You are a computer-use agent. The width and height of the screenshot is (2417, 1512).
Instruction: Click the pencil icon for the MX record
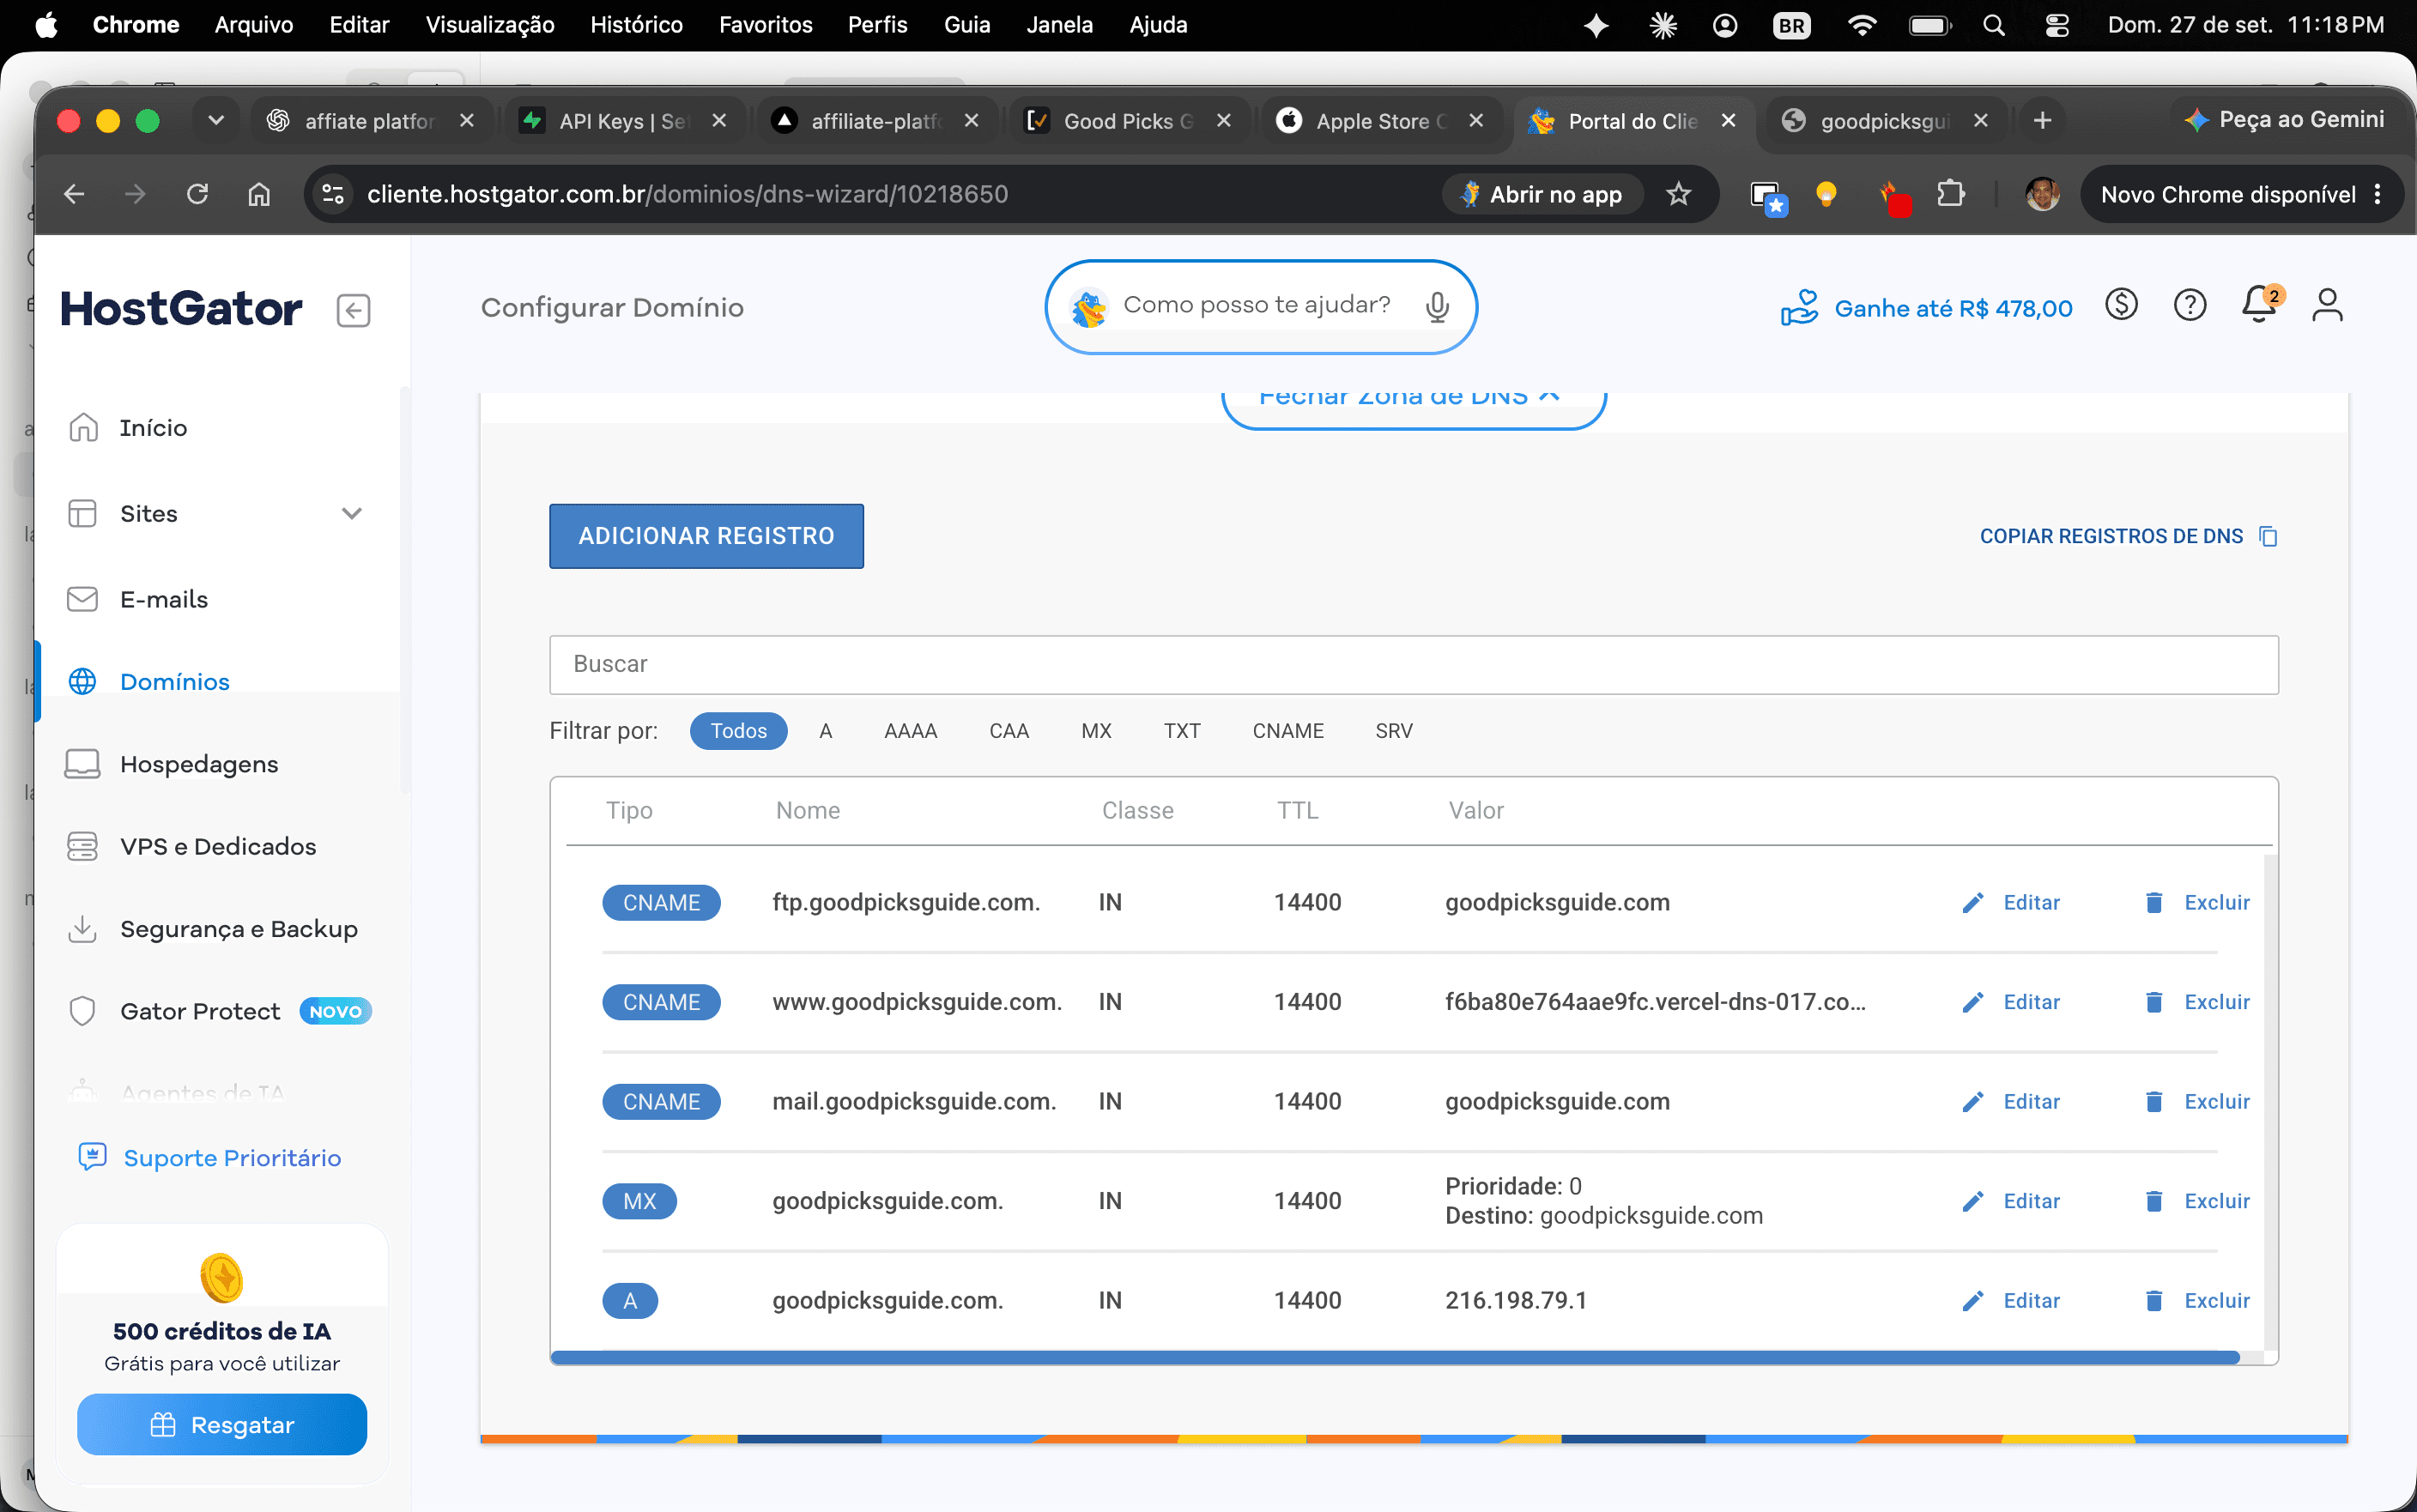tap(1972, 1201)
